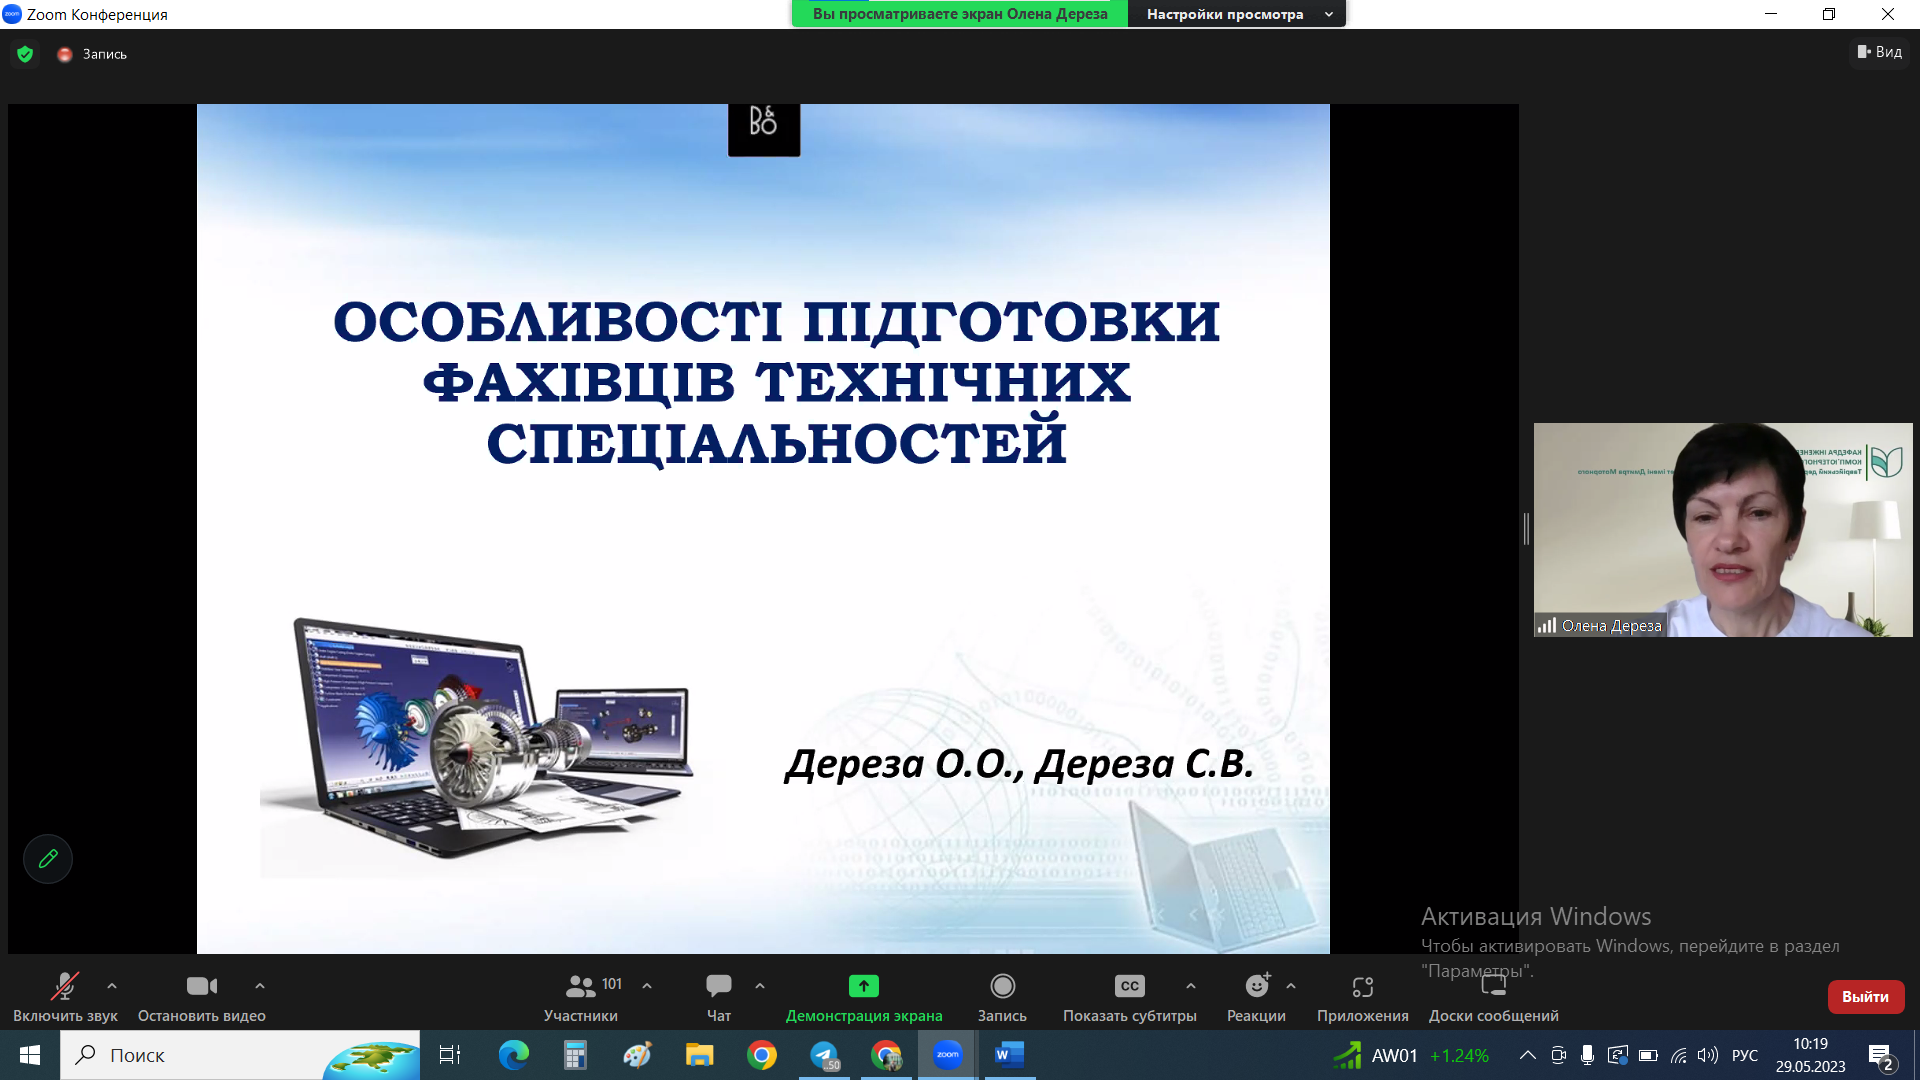This screenshot has width=1920, height=1080.
Task: Open the Chat panel icon
Action: point(718,986)
